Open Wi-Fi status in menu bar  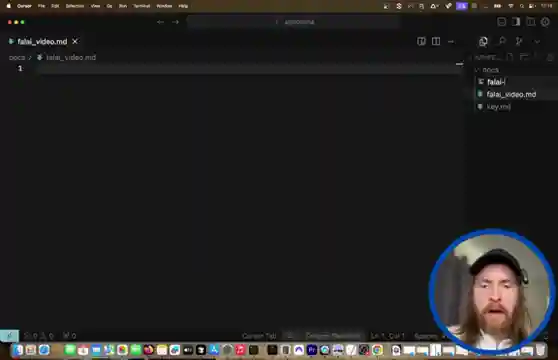coord(511,6)
